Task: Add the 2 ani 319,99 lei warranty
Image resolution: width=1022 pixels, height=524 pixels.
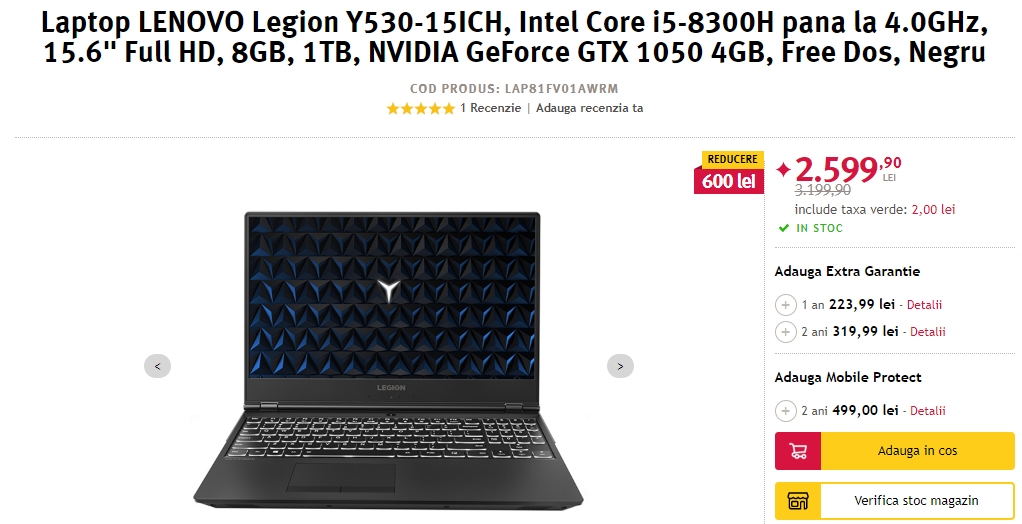Action: (x=785, y=332)
